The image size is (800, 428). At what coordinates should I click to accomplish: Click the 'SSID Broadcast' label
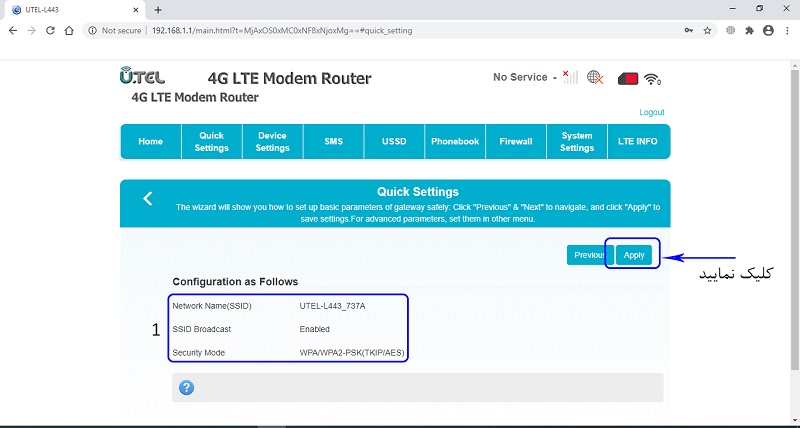202,329
